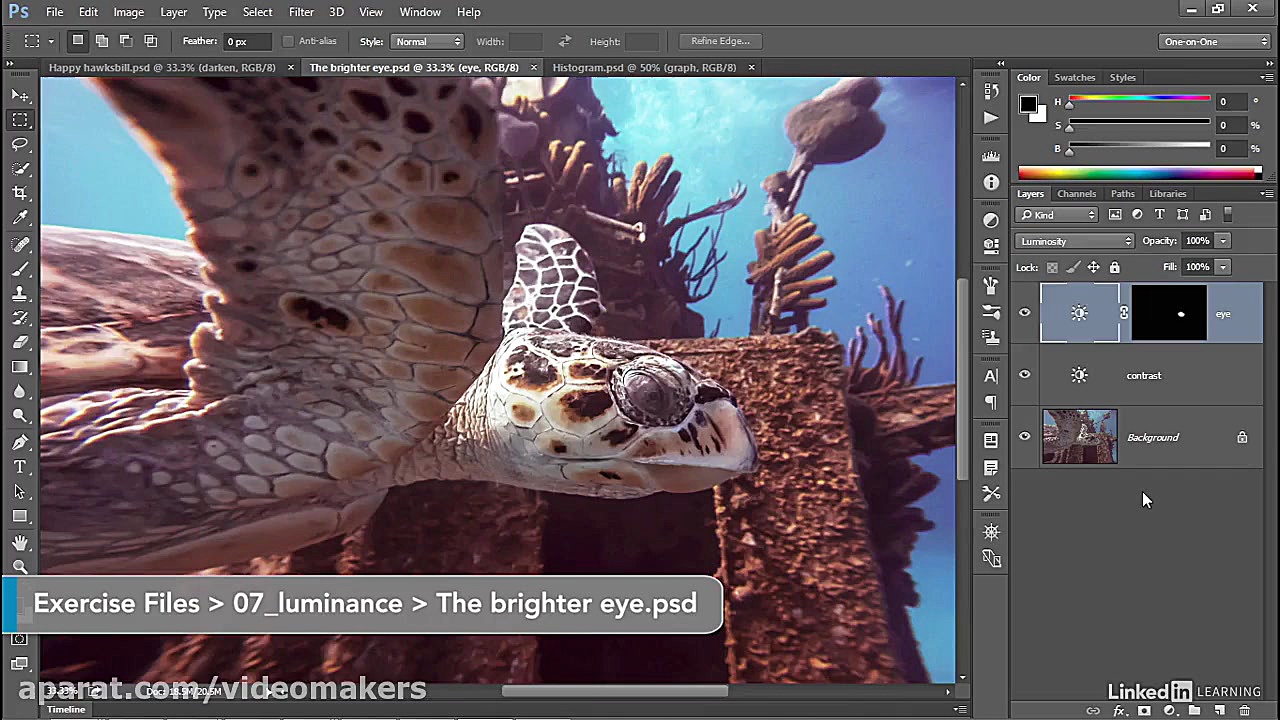Select the Lasso tool
Screen dimensions: 1280x720
click(20, 144)
